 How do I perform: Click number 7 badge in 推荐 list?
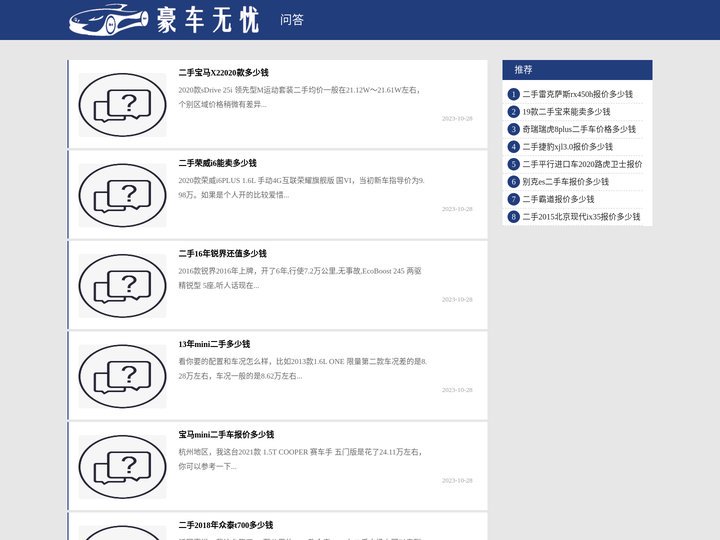[x=513, y=199]
